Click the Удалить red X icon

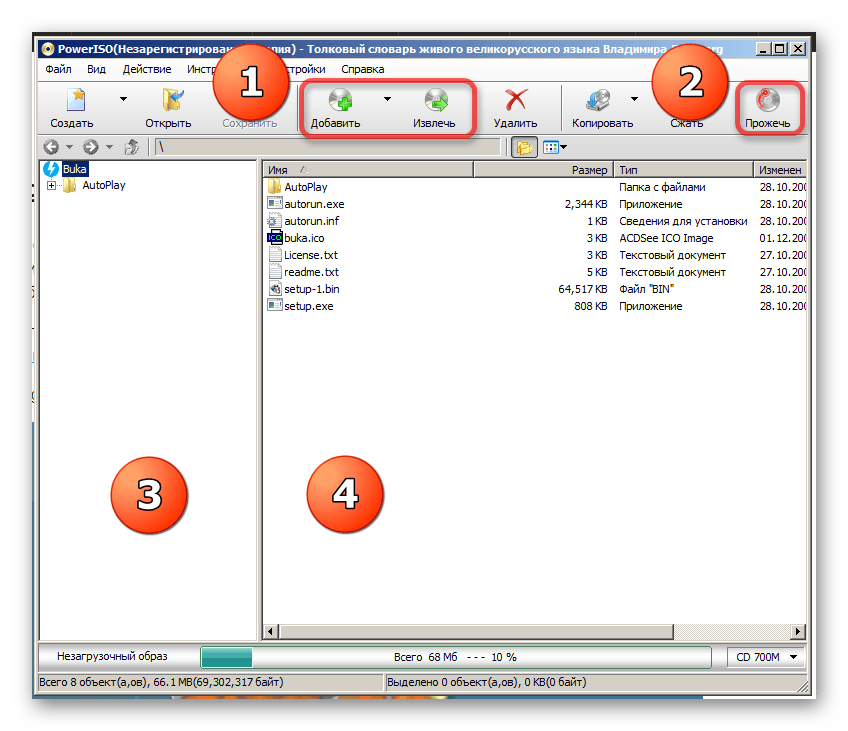pos(515,101)
